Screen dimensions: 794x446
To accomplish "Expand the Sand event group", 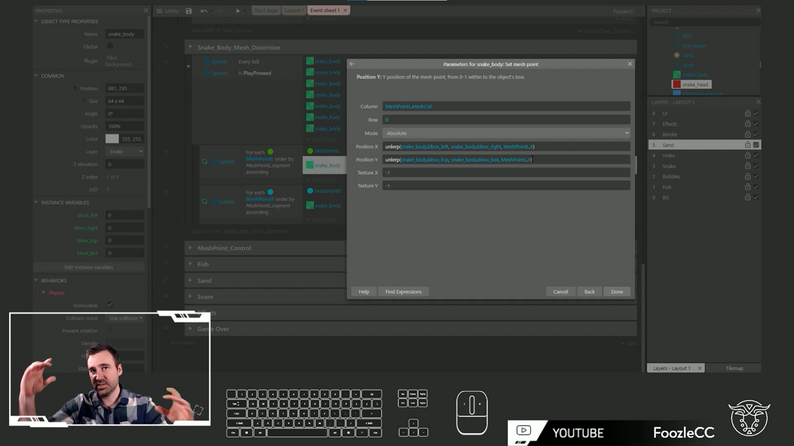I will point(190,280).
